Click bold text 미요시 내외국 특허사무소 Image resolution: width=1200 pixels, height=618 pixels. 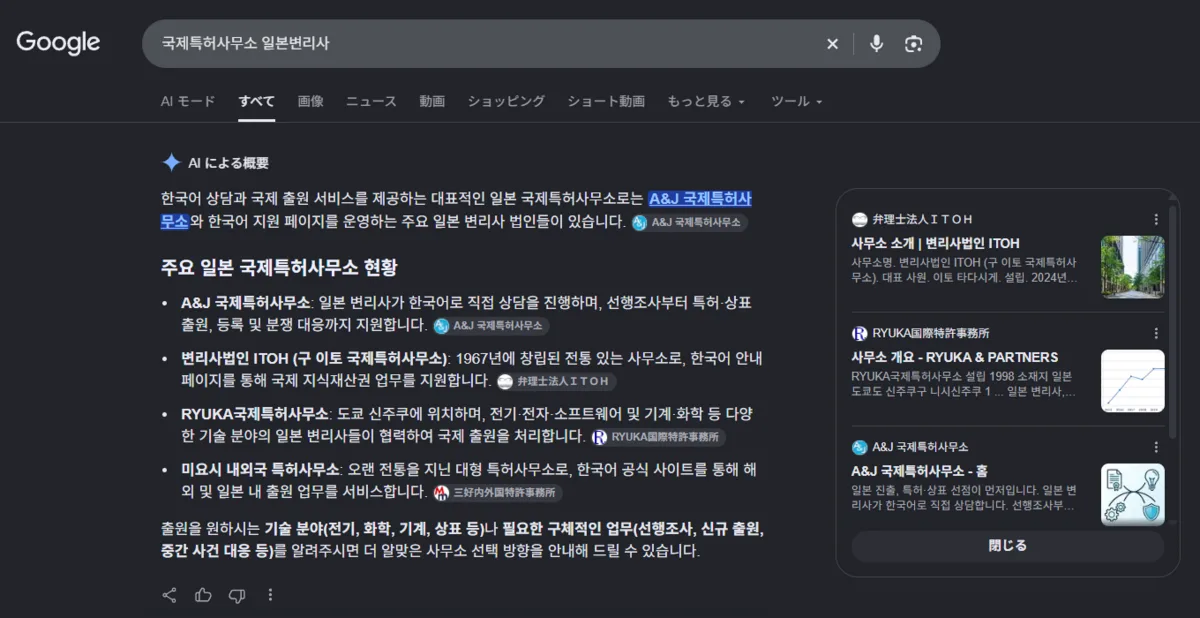coord(260,469)
